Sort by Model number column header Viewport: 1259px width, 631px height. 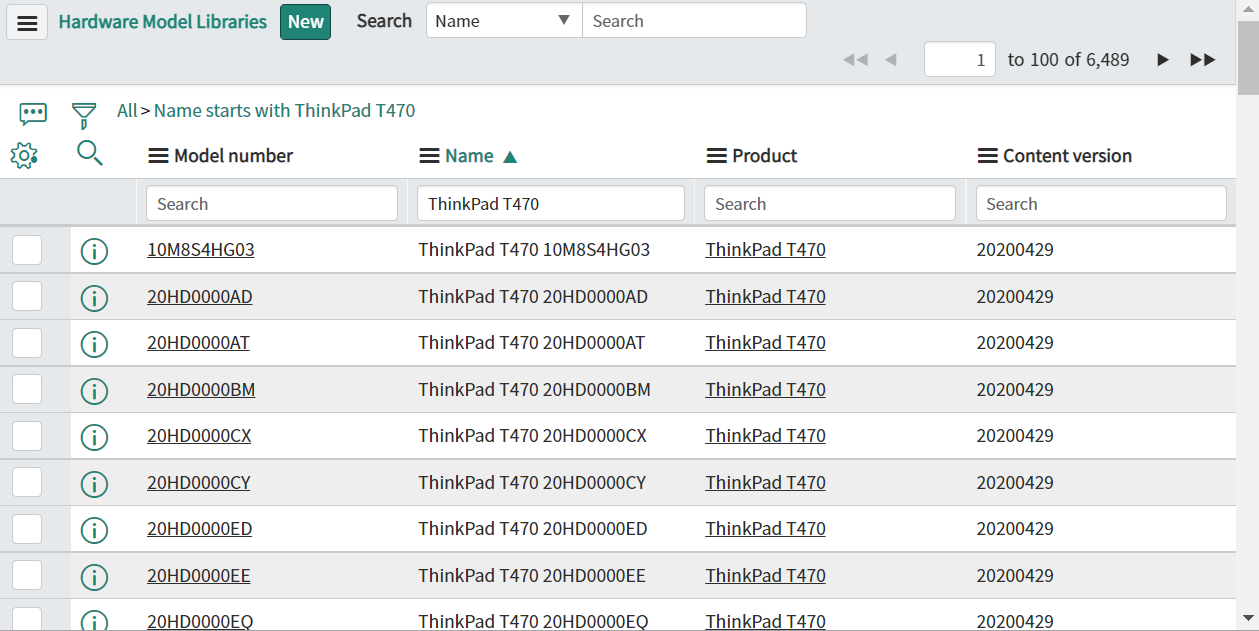233,156
